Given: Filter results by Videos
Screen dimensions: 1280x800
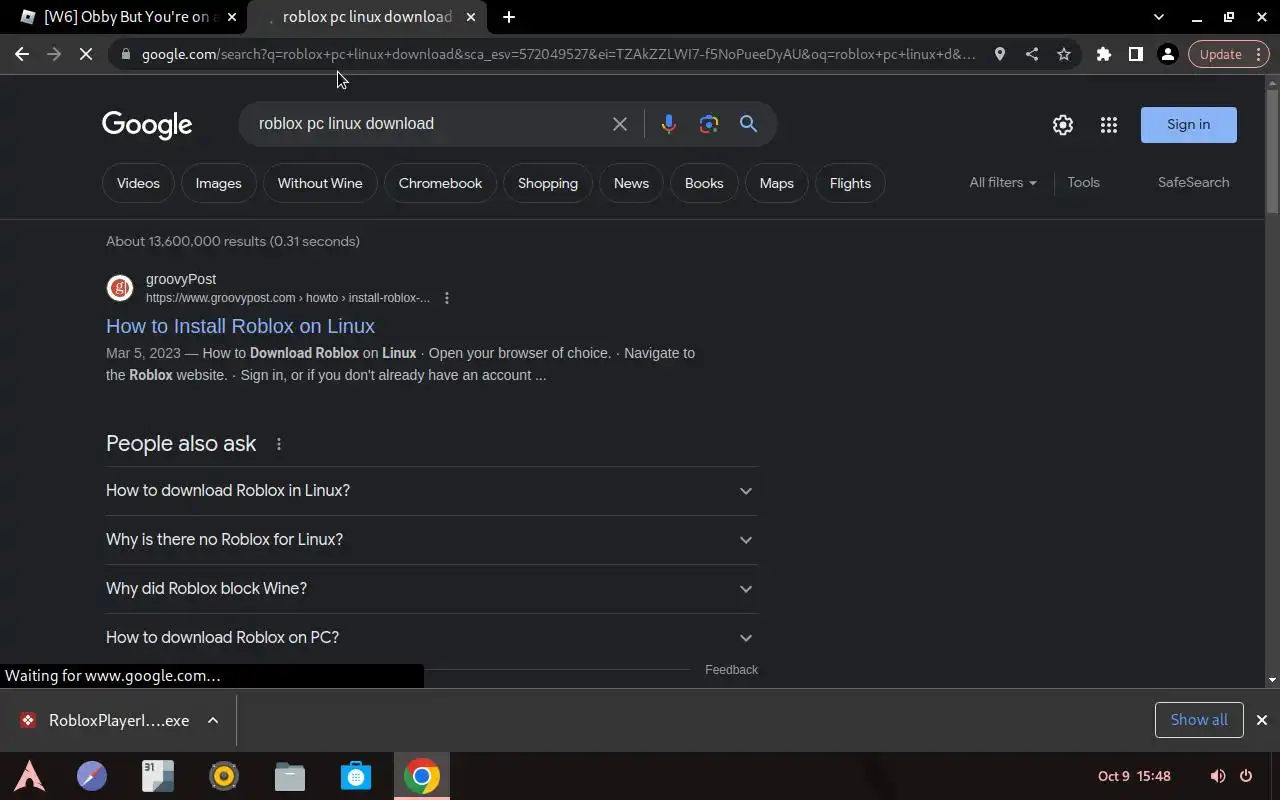Looking at the screenshot, I should pos(138,183).
